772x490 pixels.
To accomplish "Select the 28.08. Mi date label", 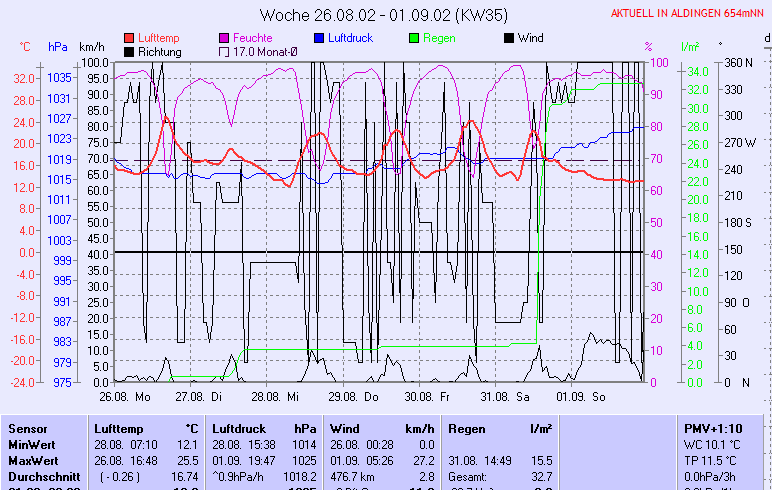I will click(275, 396).
